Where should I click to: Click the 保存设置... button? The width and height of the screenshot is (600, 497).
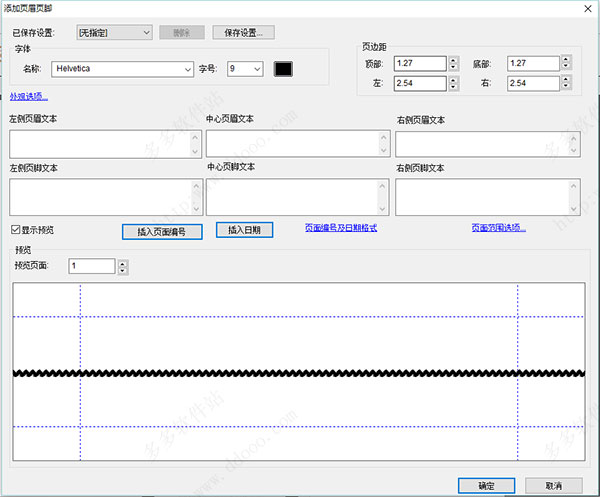[243, 33]
